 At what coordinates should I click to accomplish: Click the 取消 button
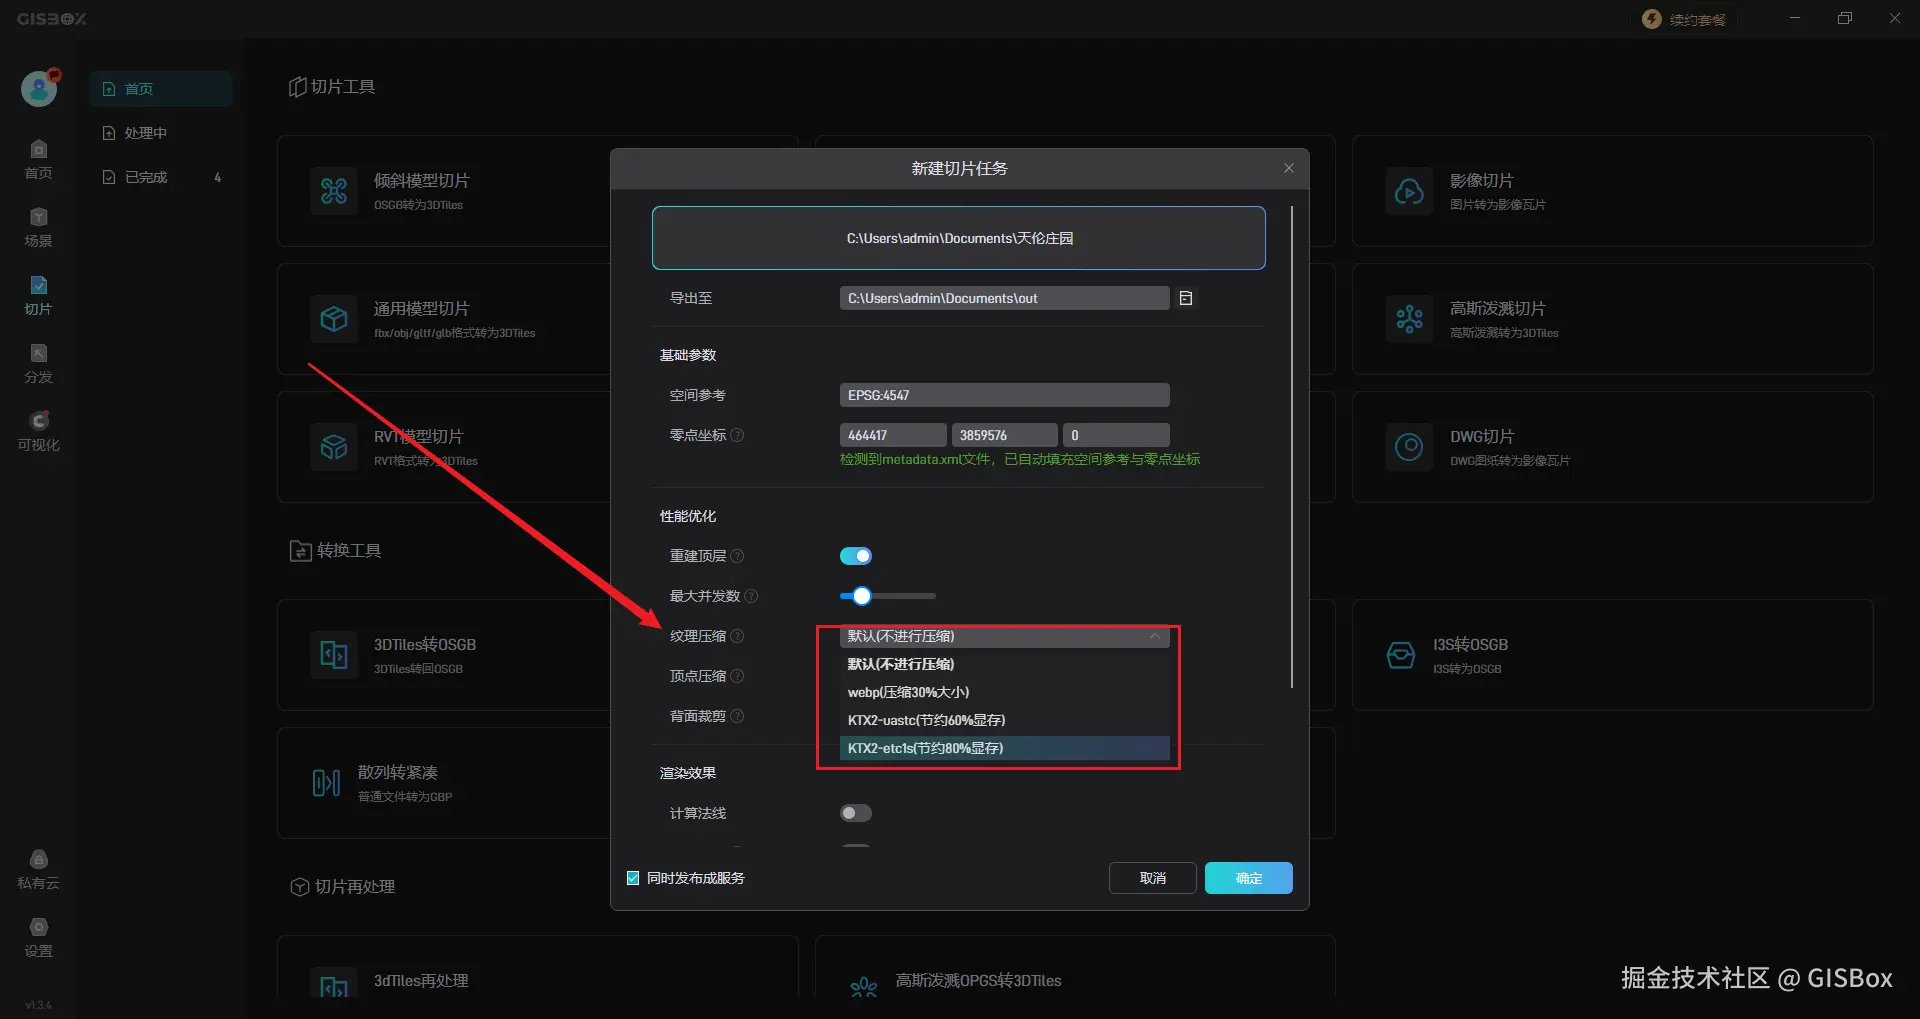1153,878
